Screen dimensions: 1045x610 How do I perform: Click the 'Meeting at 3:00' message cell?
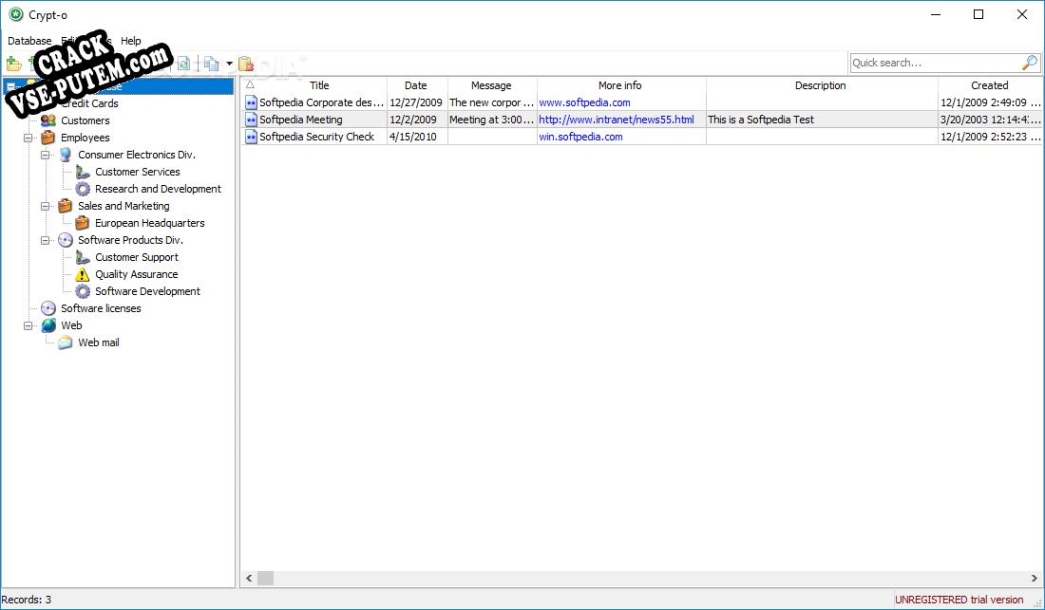point(491,120)
